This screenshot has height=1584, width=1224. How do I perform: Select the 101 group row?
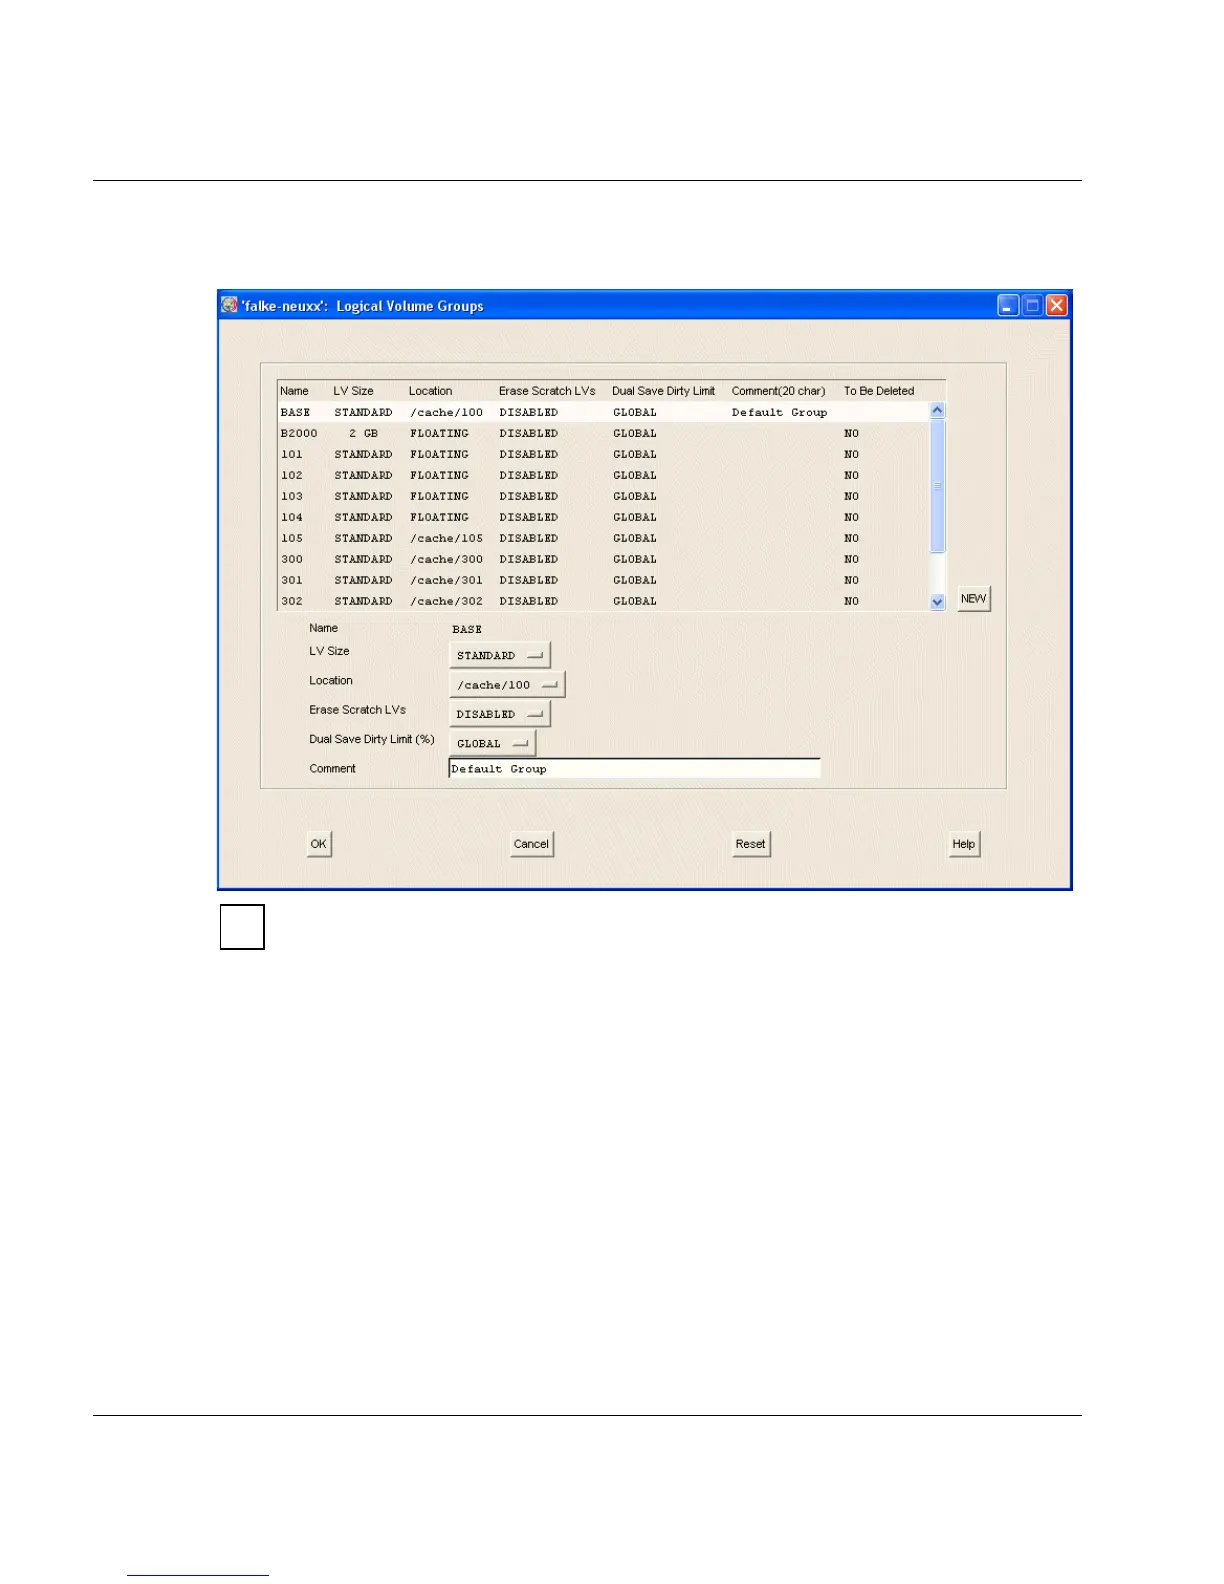pyautogui.click(x=603, y=454)
